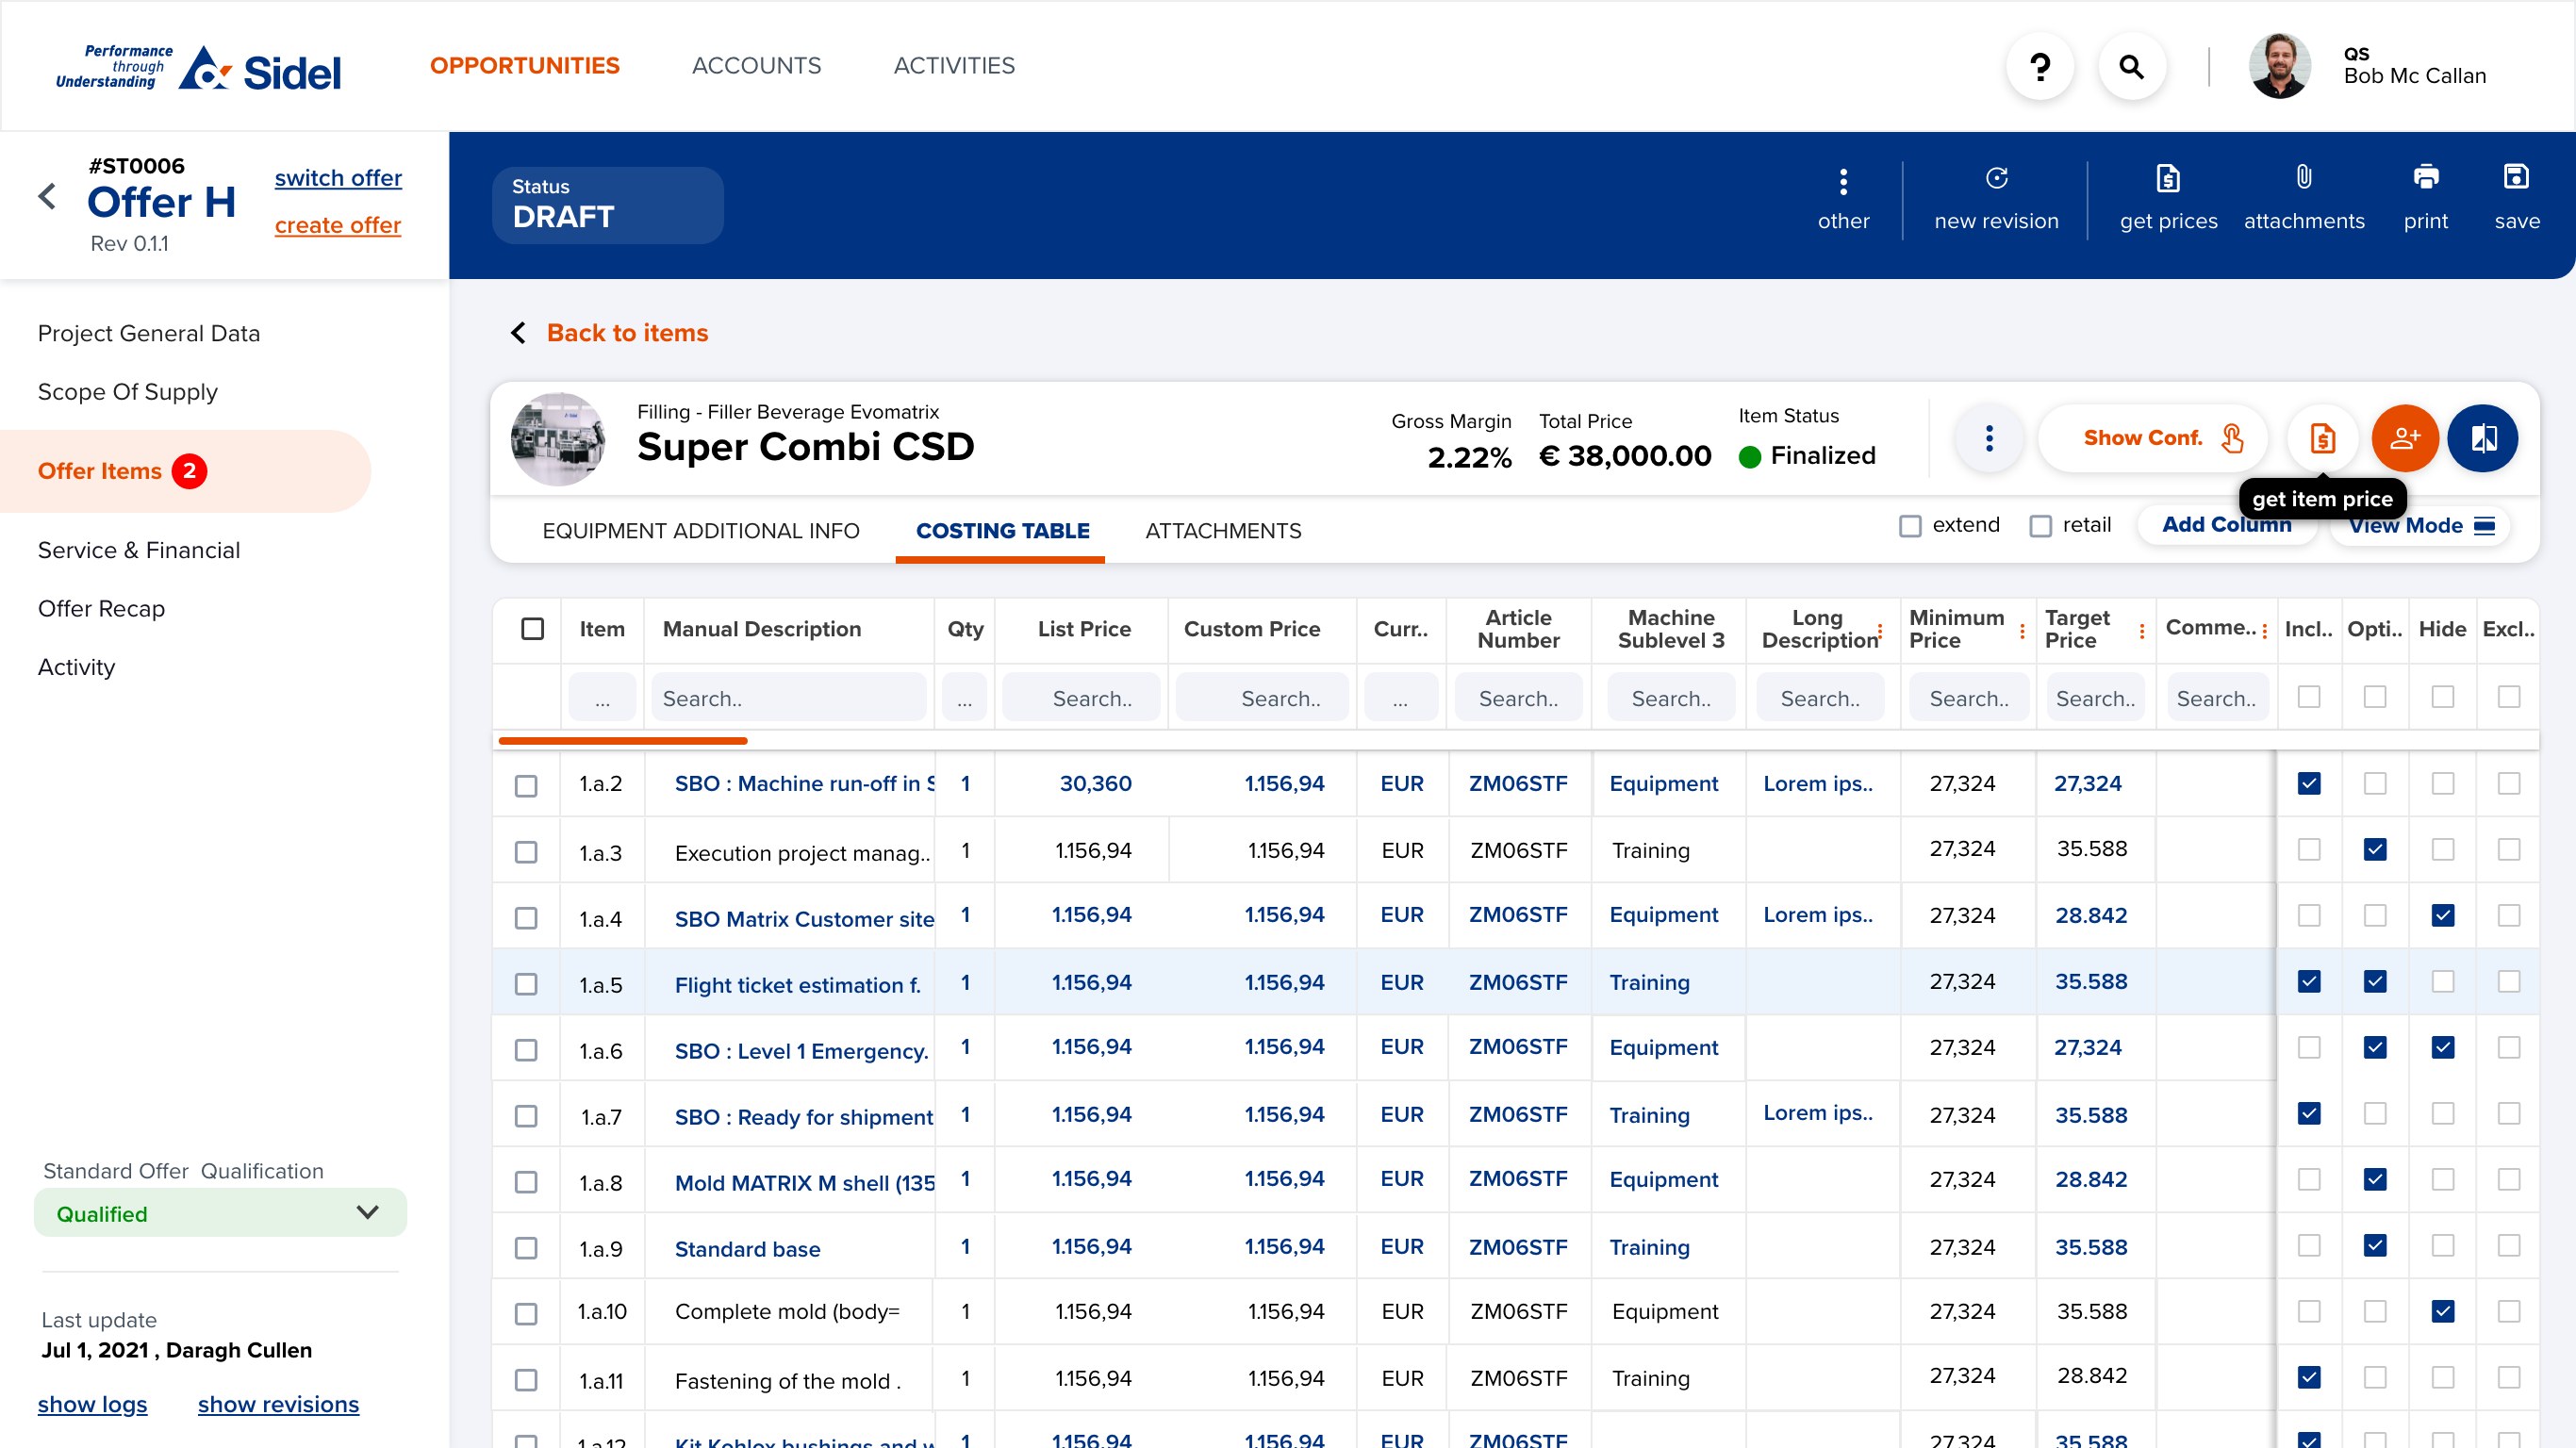Open Offer Recap section
Viewport: 2576px width, 1448px height.
click(101, 608)
